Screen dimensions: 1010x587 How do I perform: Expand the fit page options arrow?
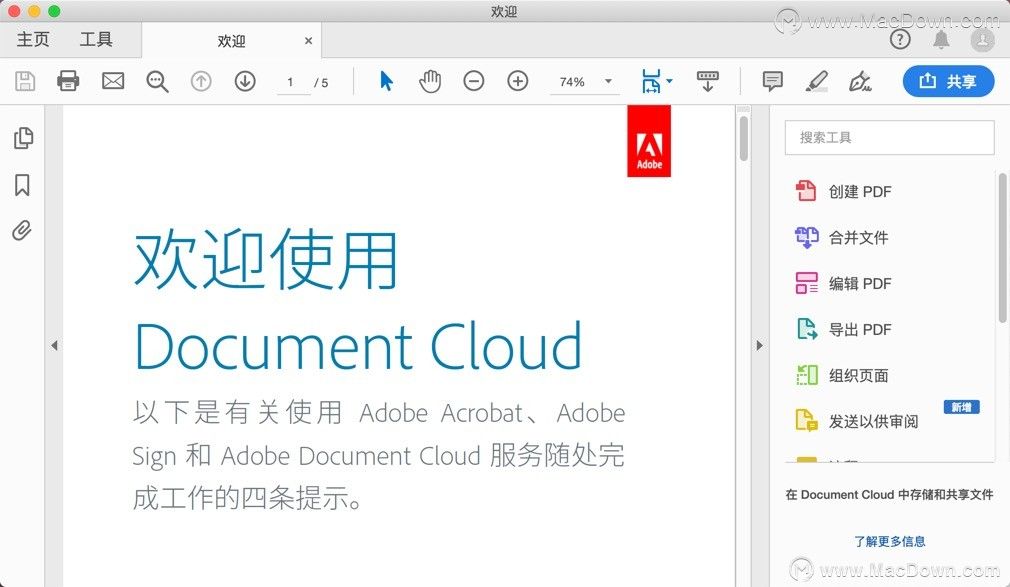pos(669,81)
